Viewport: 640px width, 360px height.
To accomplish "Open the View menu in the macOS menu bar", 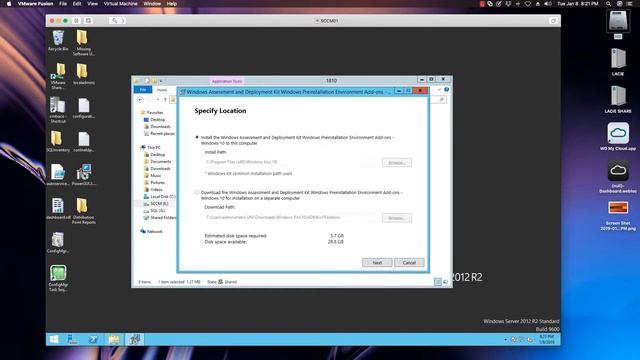I will [x=92, y=4].
